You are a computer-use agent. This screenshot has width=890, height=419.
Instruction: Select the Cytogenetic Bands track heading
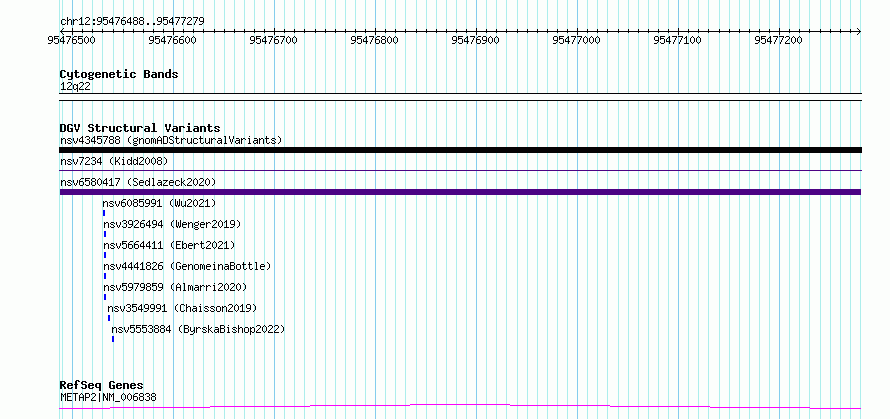point(119,74)
